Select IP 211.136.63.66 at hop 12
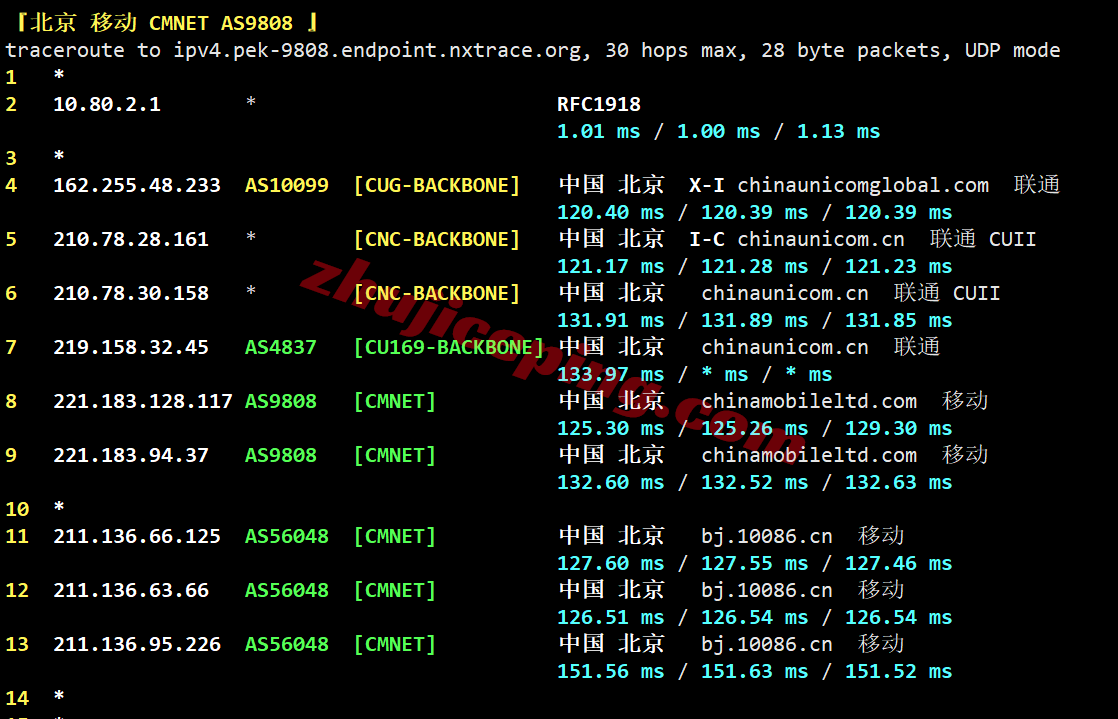Screen dimensions: 1118x719 click(131, 591)
